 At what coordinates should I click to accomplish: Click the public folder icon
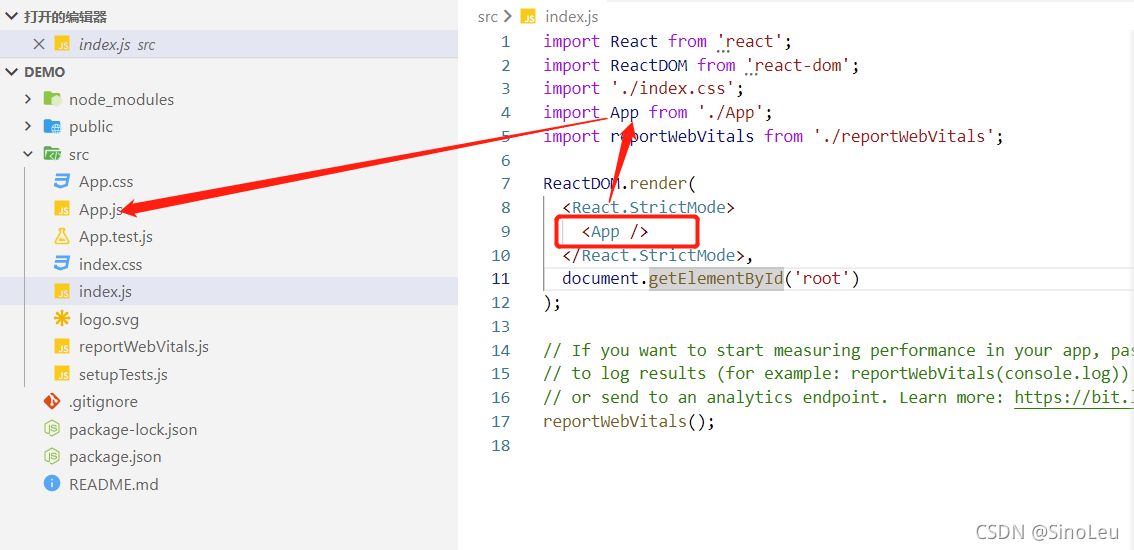click(51, 127)
